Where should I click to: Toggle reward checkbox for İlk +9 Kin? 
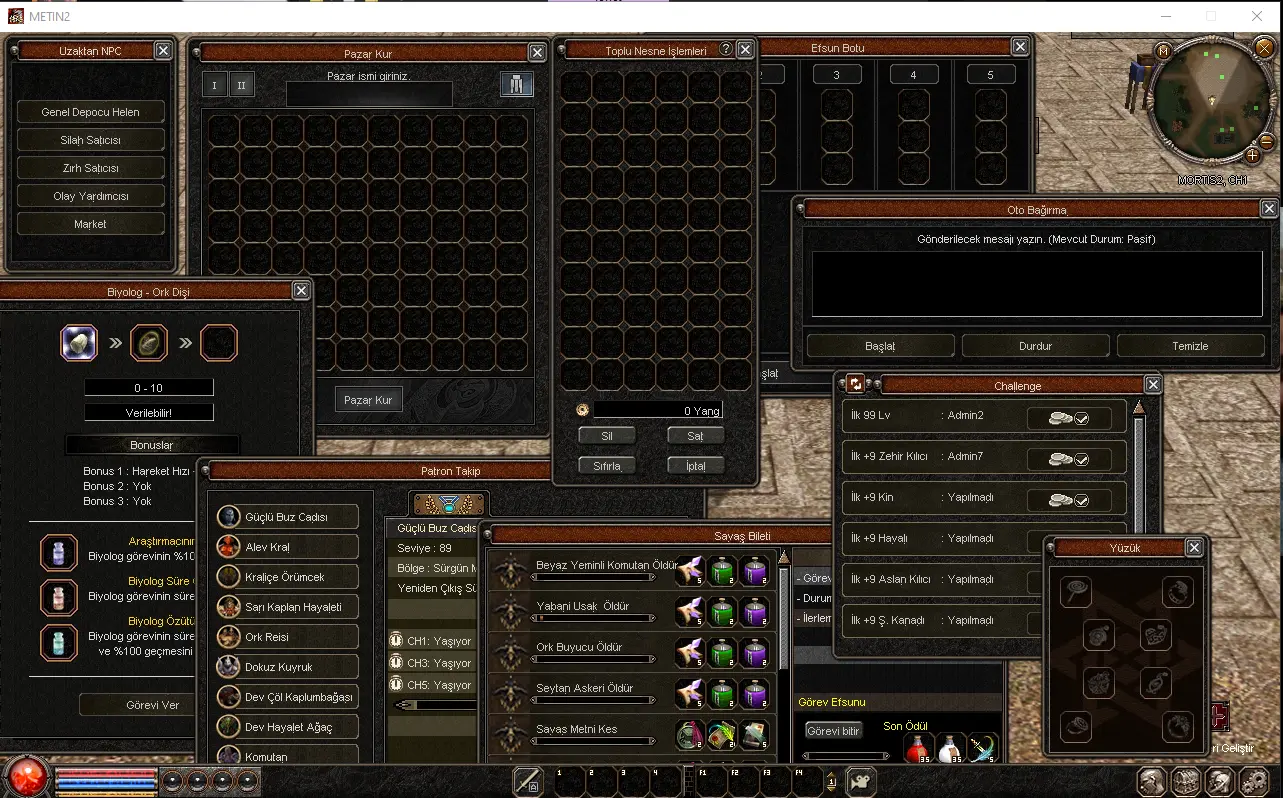[x=1069, y=500]
